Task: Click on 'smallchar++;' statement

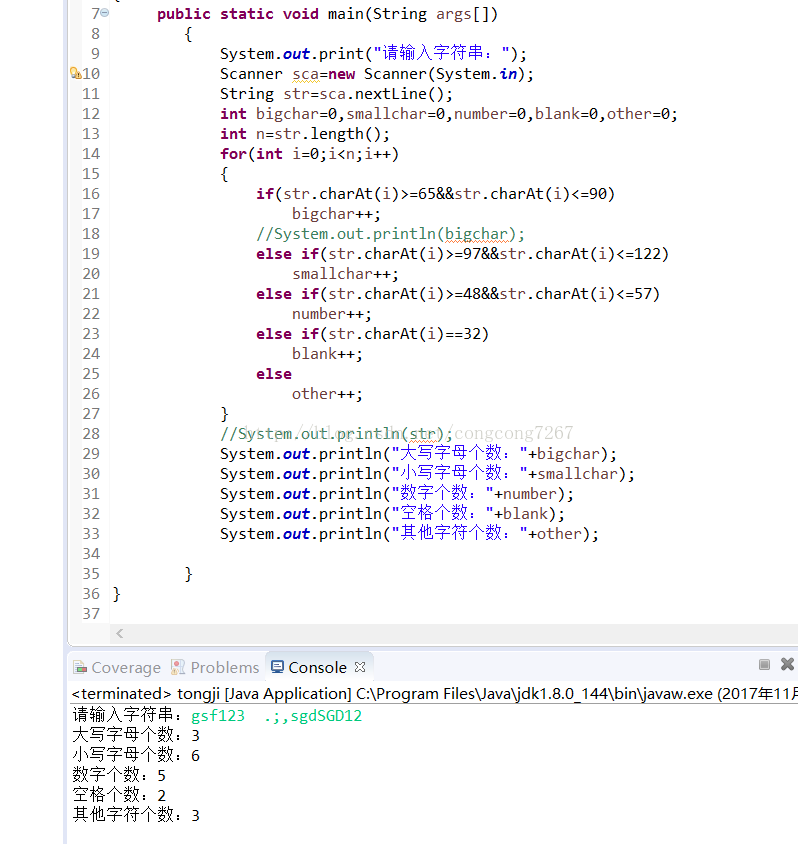Action: point(345,274)
